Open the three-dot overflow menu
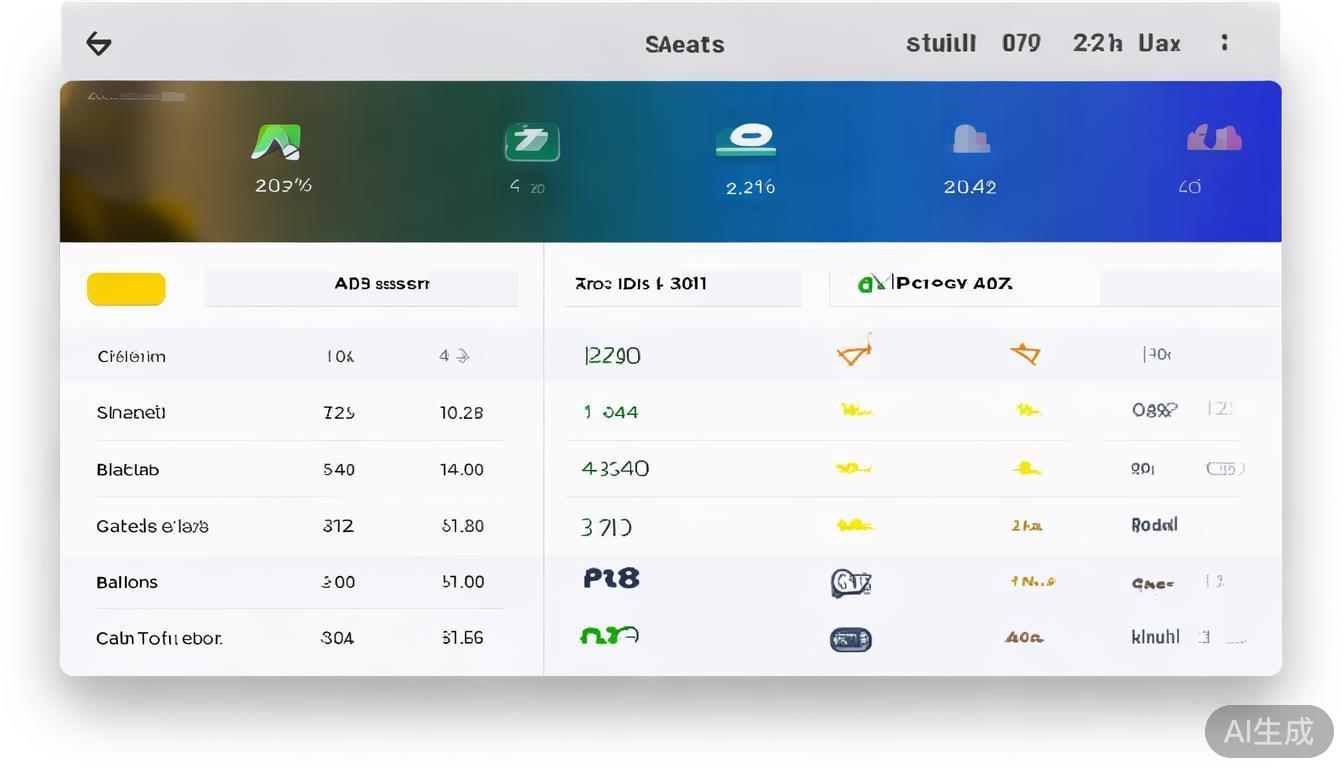Screen dimensions: 1344x768 (x=1224, y=43)
